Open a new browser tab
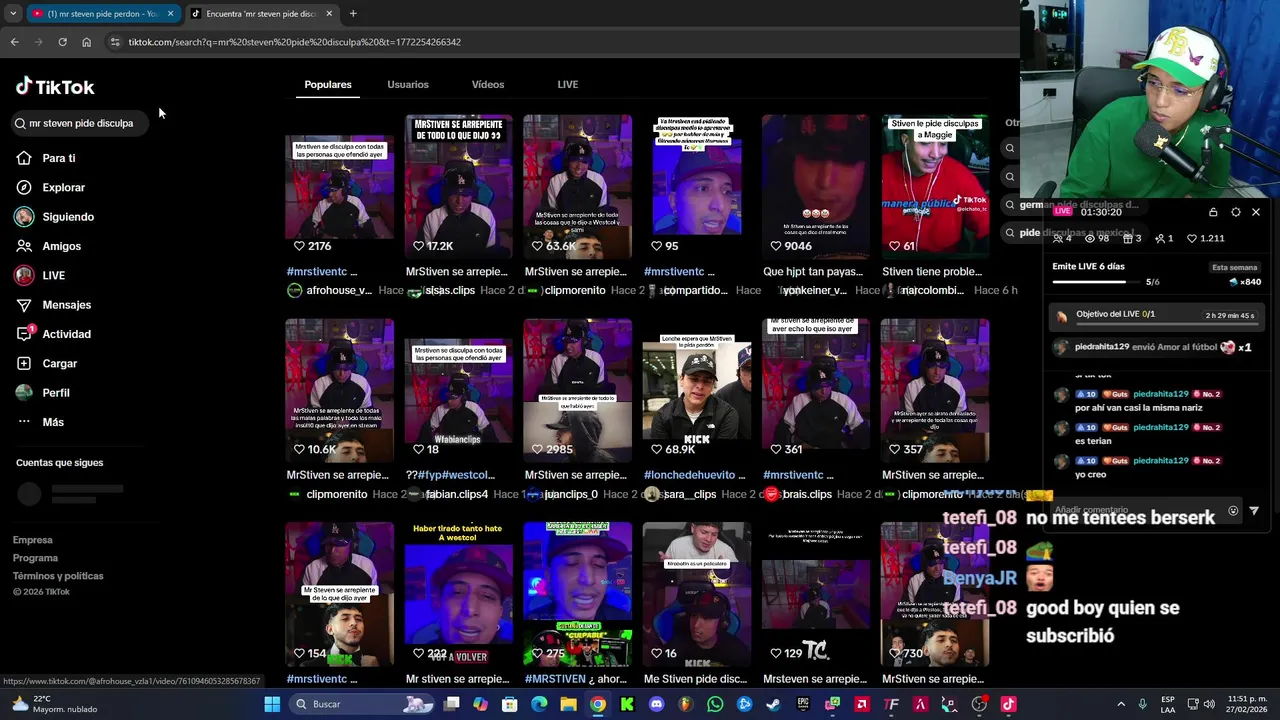Image resolution: width=1280 pixels, height=720 pixels. 353,14
